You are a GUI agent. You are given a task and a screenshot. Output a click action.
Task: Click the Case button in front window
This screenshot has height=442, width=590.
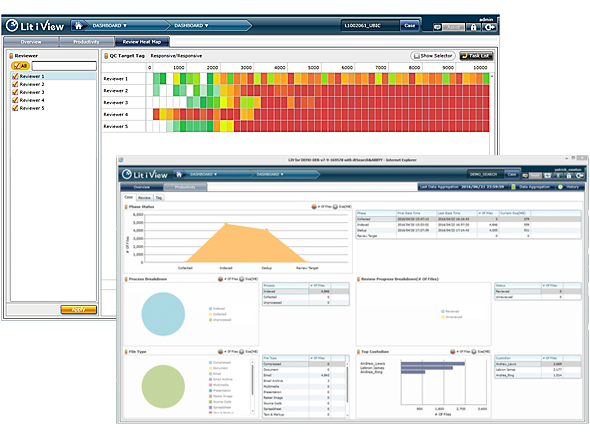click(512, 175)
